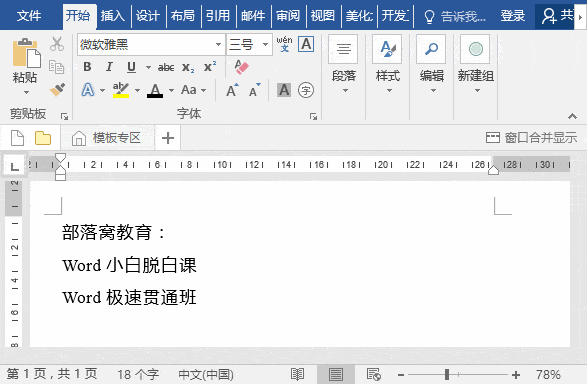
Task: Open the 文件 File menu
Action: 29,16
